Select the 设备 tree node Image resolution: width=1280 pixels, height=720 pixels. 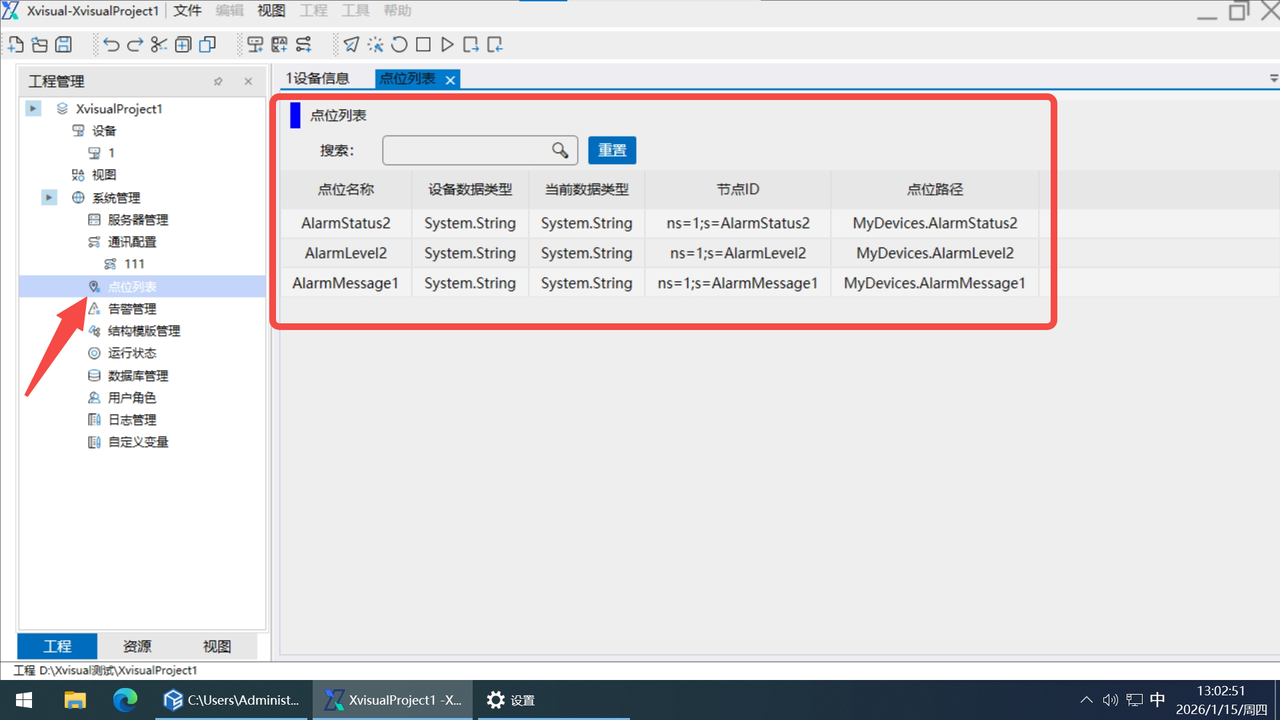[104, 131]
